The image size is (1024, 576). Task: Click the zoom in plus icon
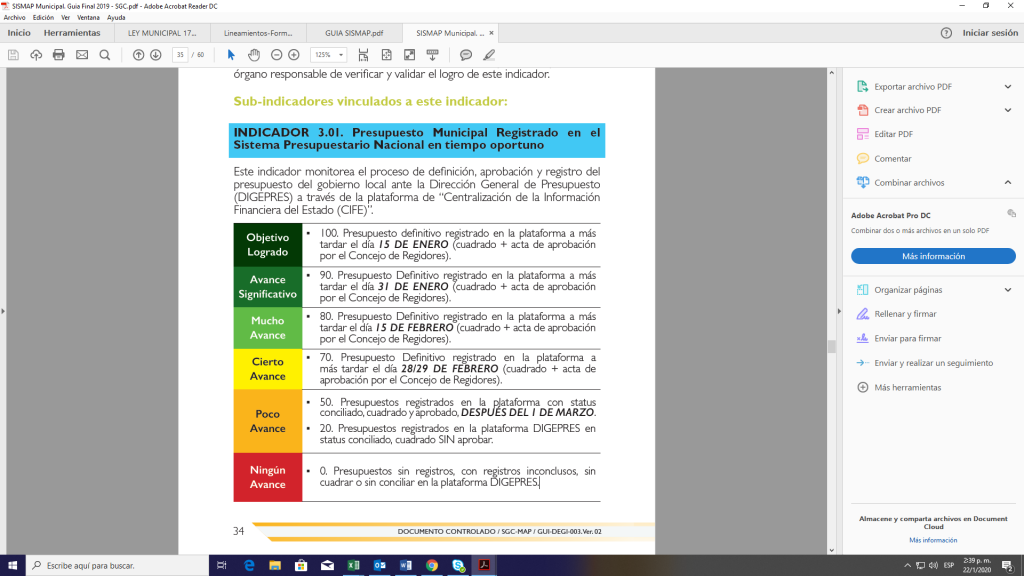click(x=294, y=54)
